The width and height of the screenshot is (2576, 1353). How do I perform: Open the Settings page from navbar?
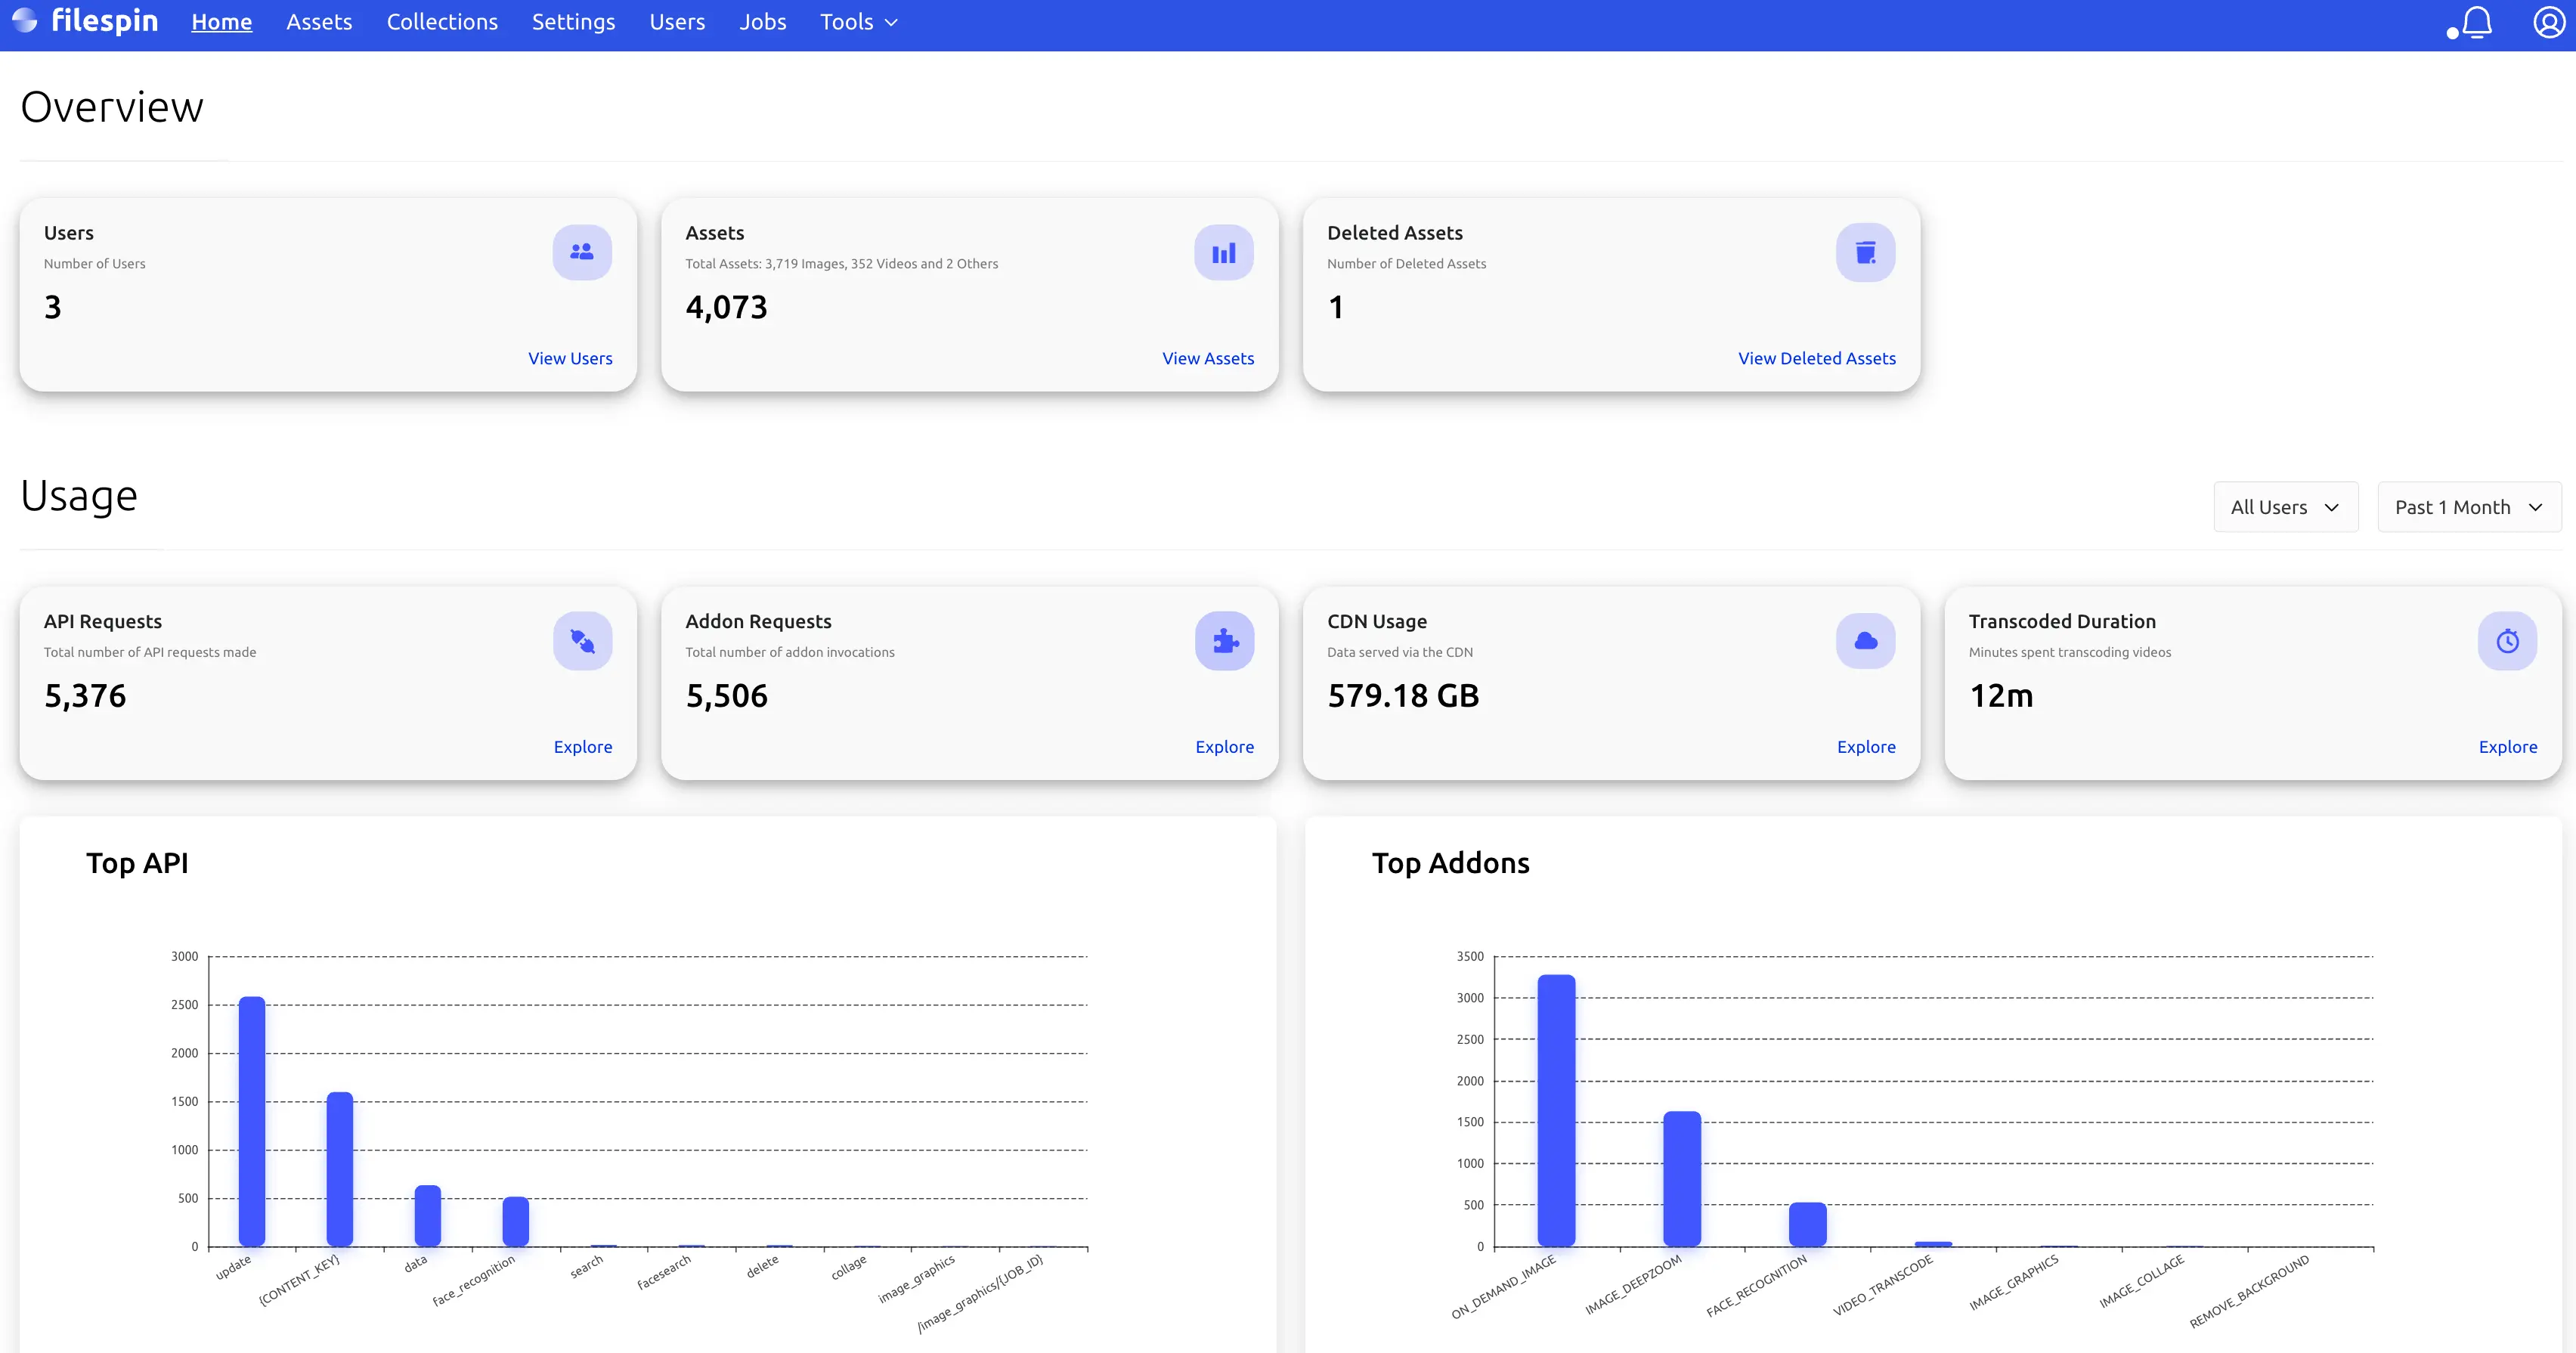pyautogui.click(x=573, y=22)
